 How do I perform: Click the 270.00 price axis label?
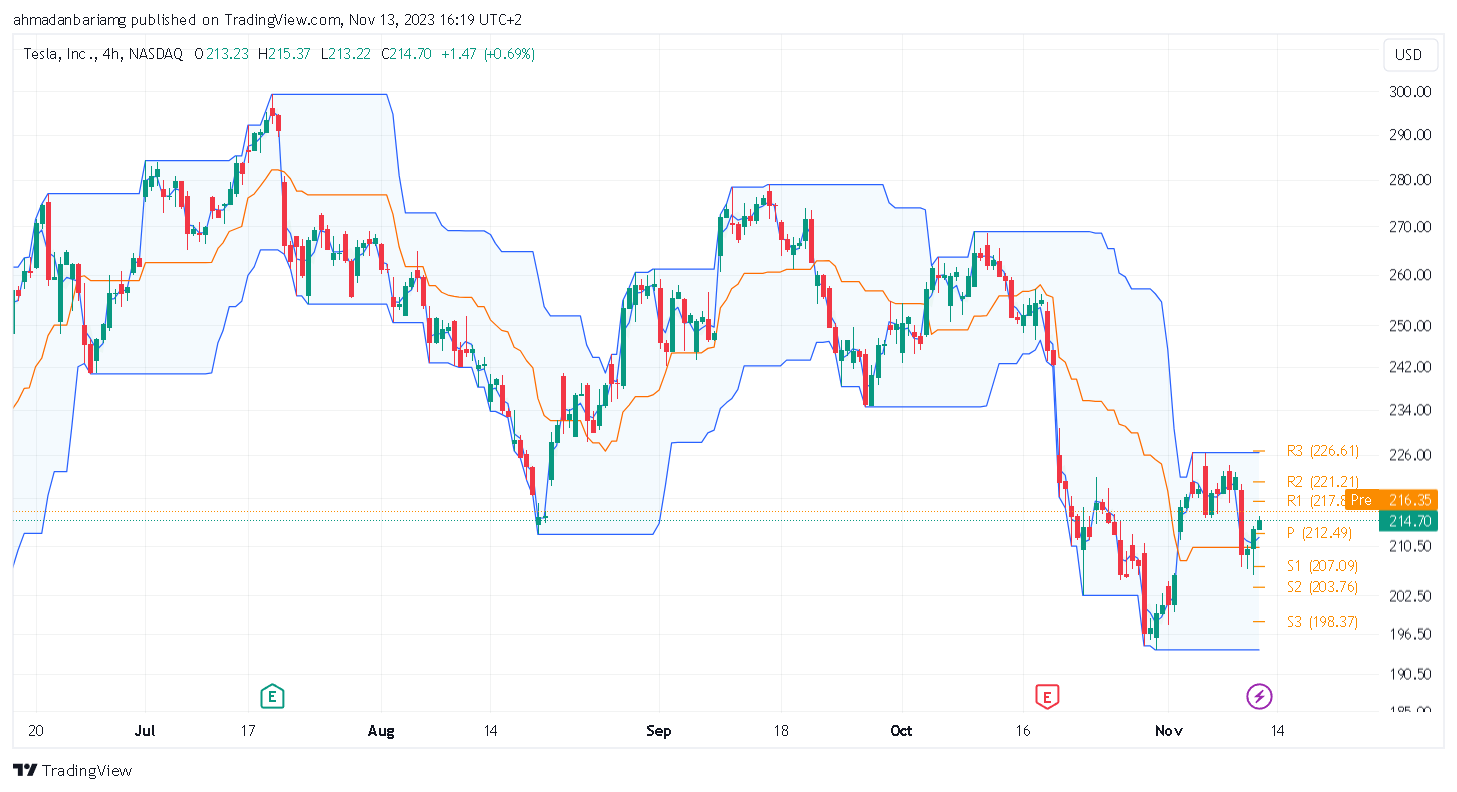(x=1410, y=227)
